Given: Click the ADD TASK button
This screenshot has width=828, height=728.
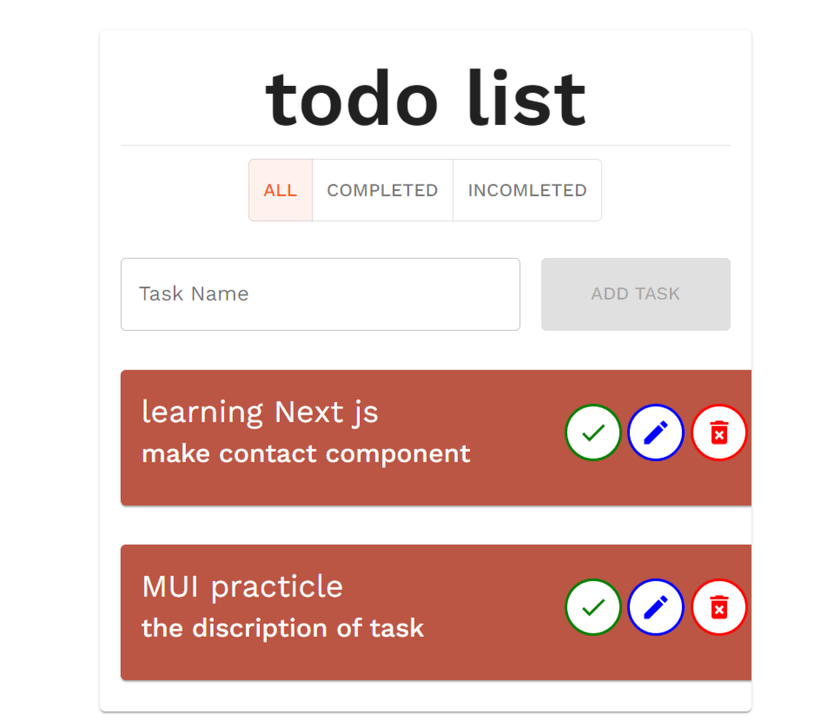Looking at the screenshot, I should click(x=635, y=294).
